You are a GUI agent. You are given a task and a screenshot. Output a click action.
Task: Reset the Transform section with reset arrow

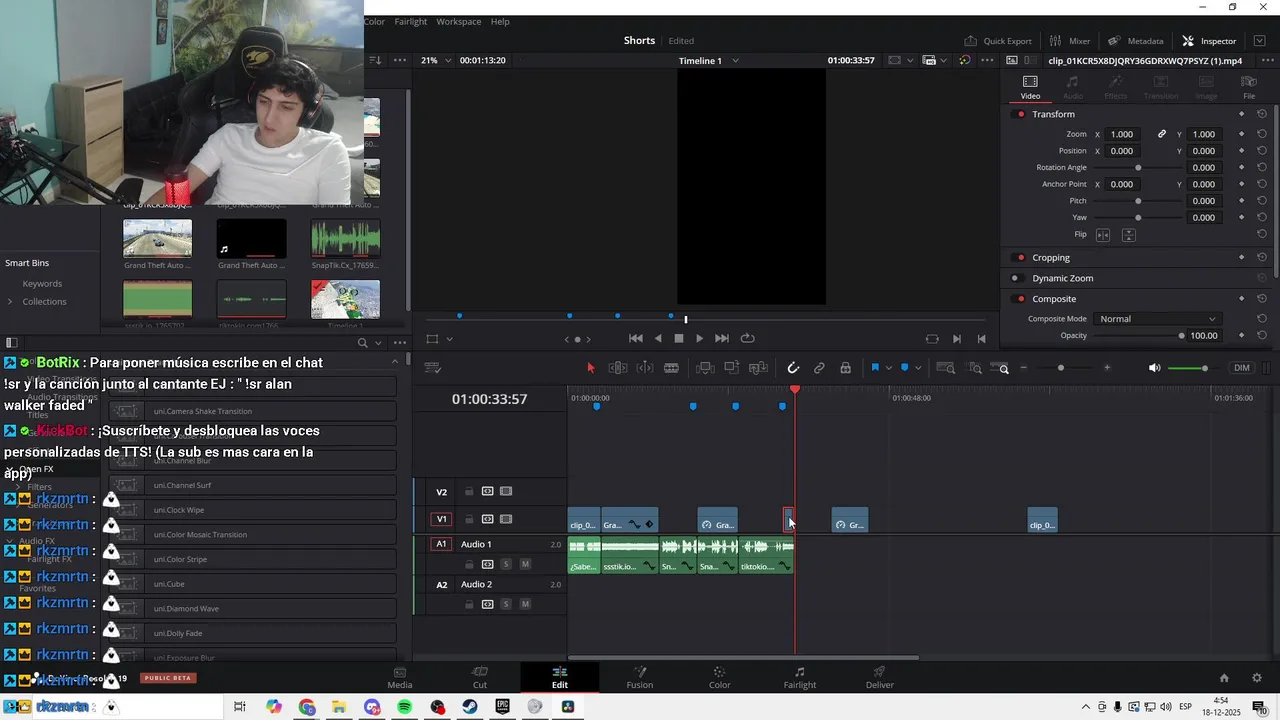[x=1262, y=114]
